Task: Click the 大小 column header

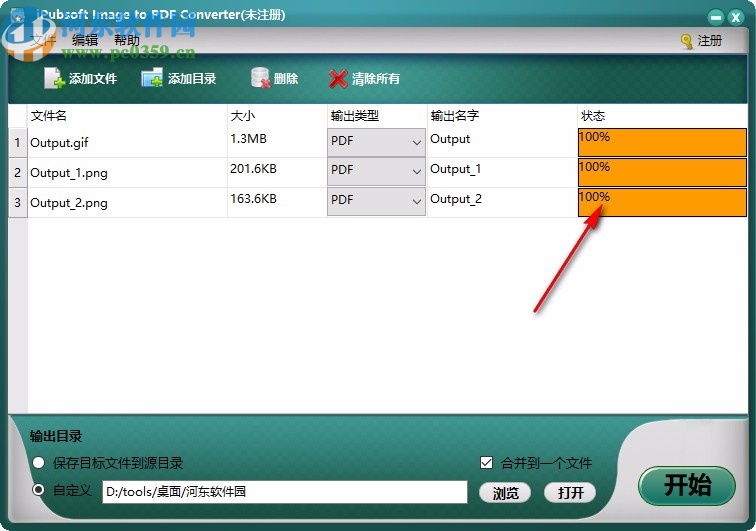Action: pos(277,116)
